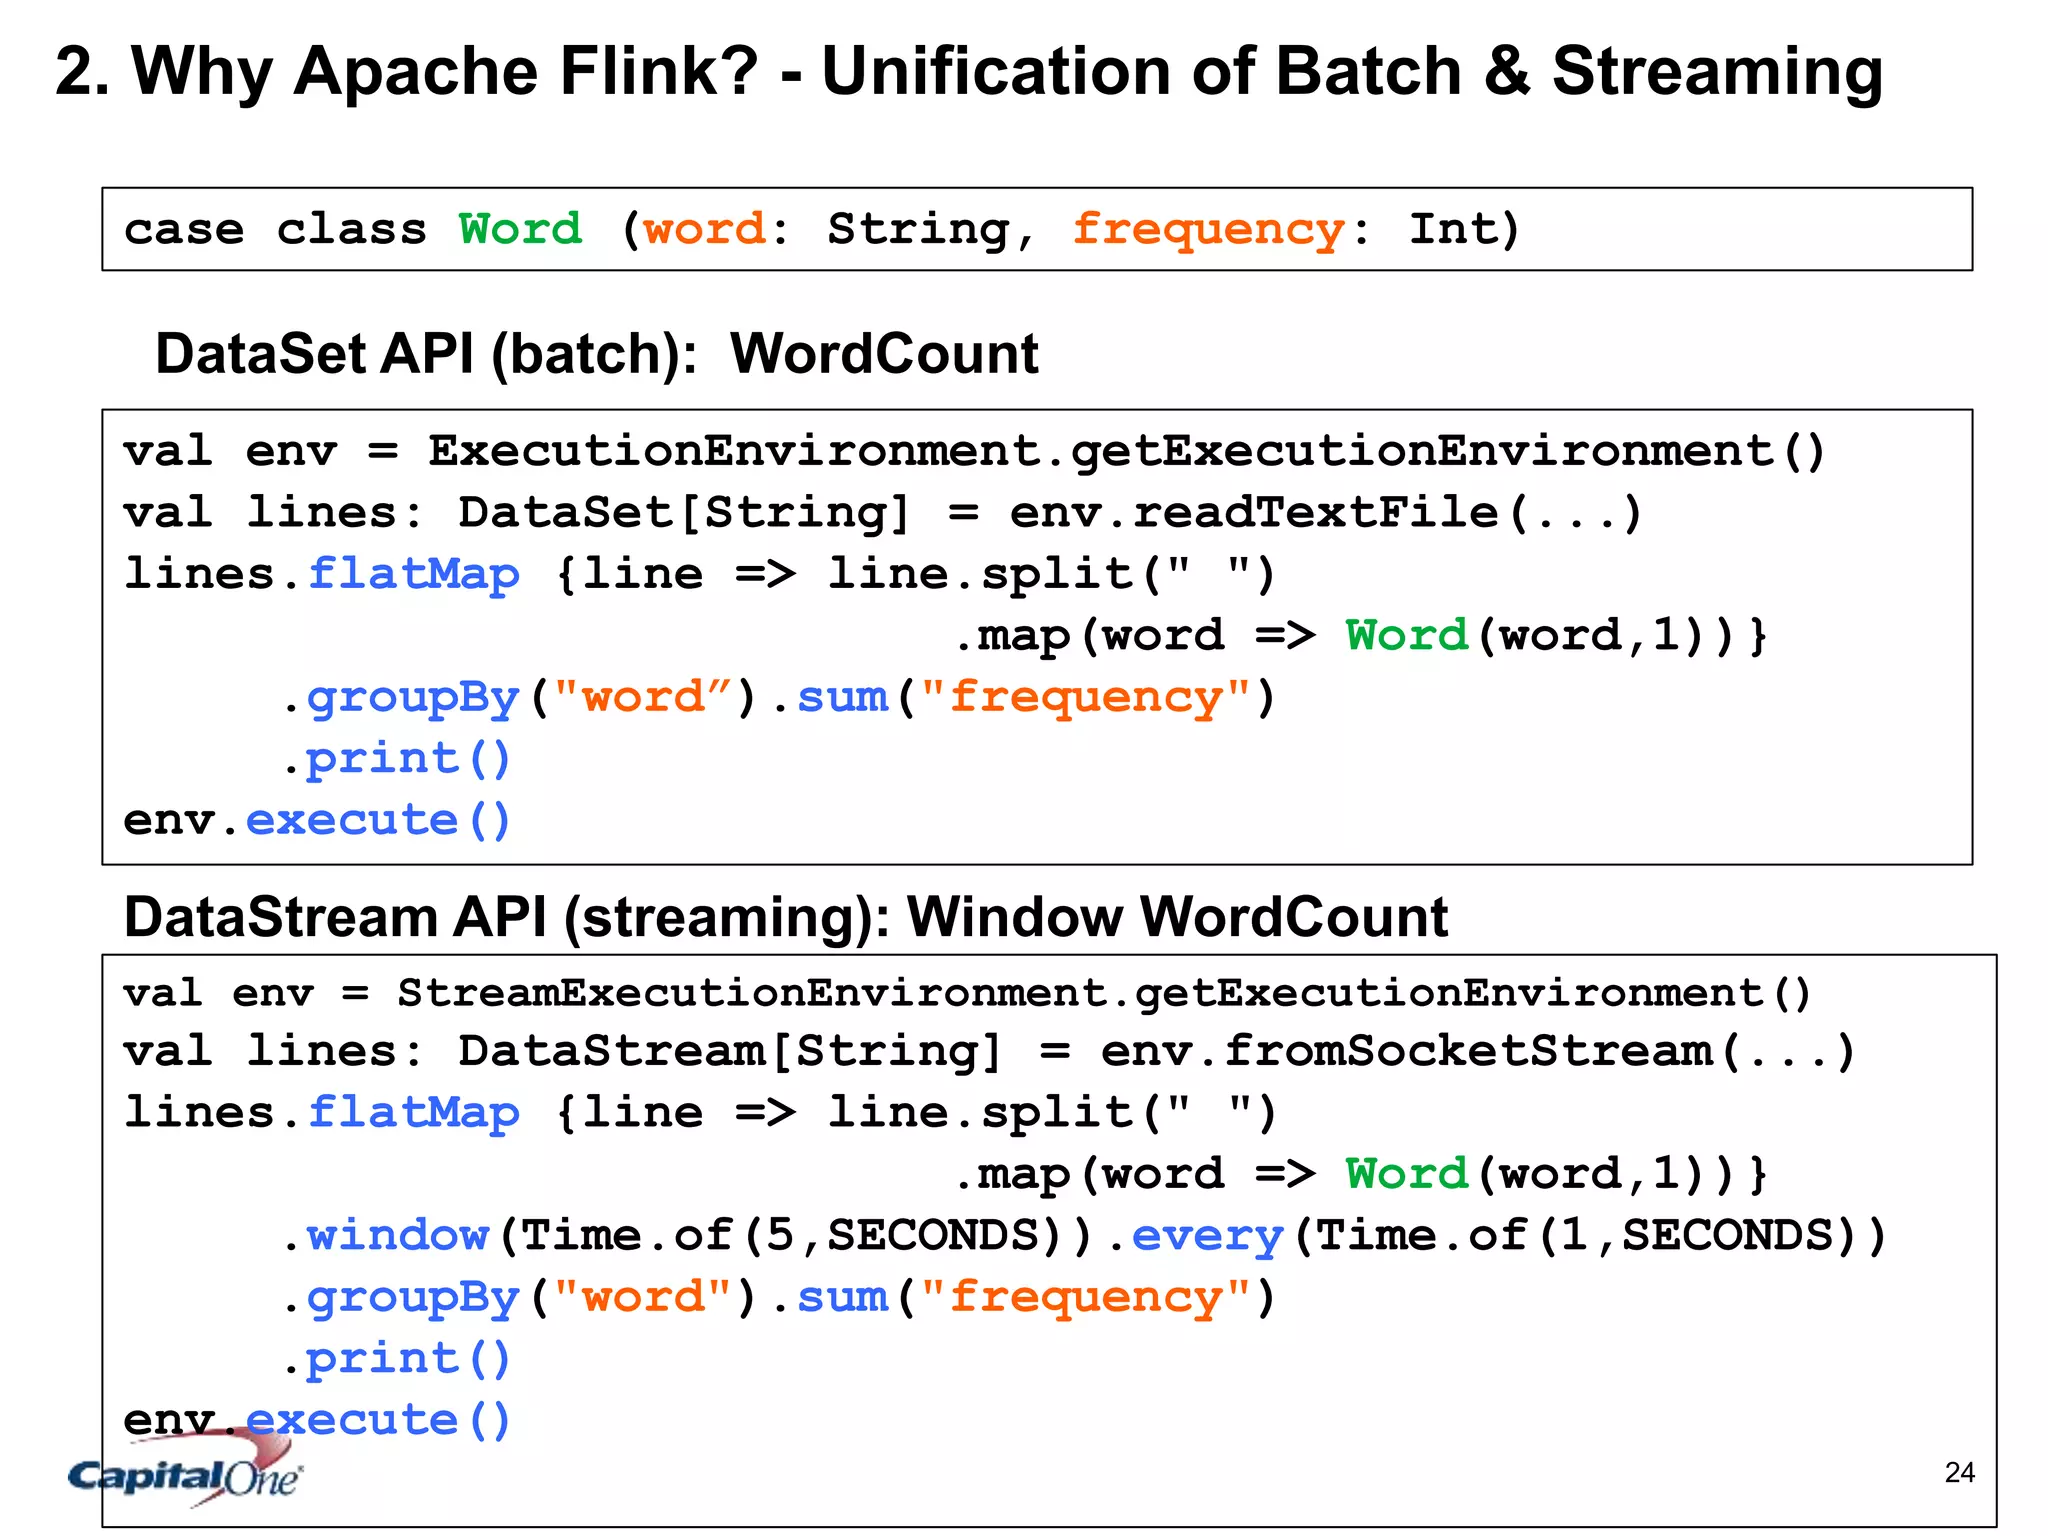
Task: Click the orange 'frequency' parameter in the case class
Action: pyautogui.click(x=1208, y=231)
